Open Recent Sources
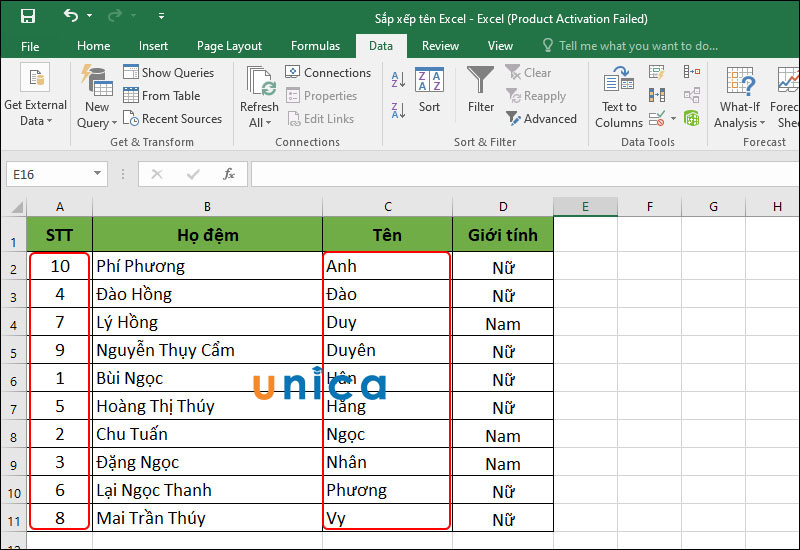This screenshot has width=800, height=550. pyautogui.click(x=173, y=119)
